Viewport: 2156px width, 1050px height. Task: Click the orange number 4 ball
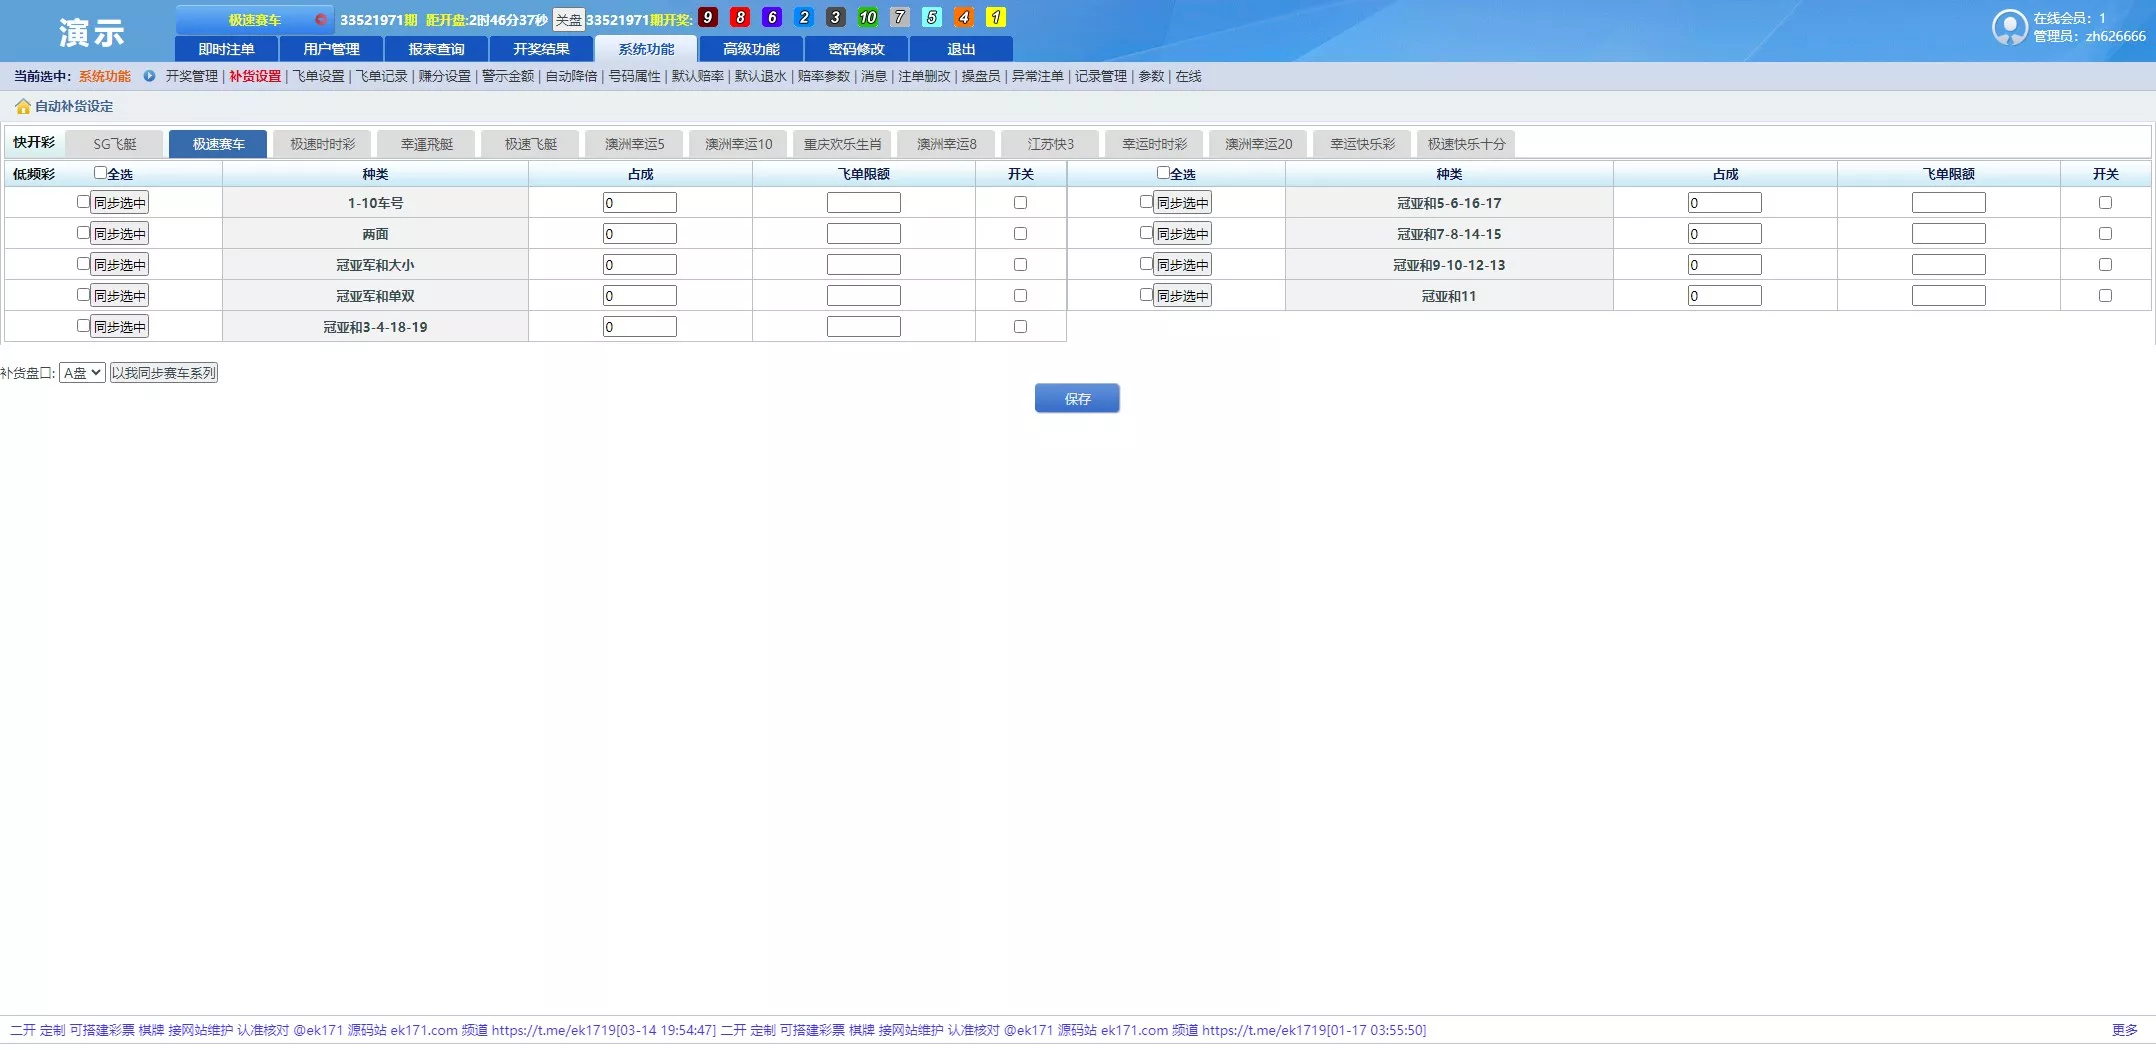coord(963,17)
